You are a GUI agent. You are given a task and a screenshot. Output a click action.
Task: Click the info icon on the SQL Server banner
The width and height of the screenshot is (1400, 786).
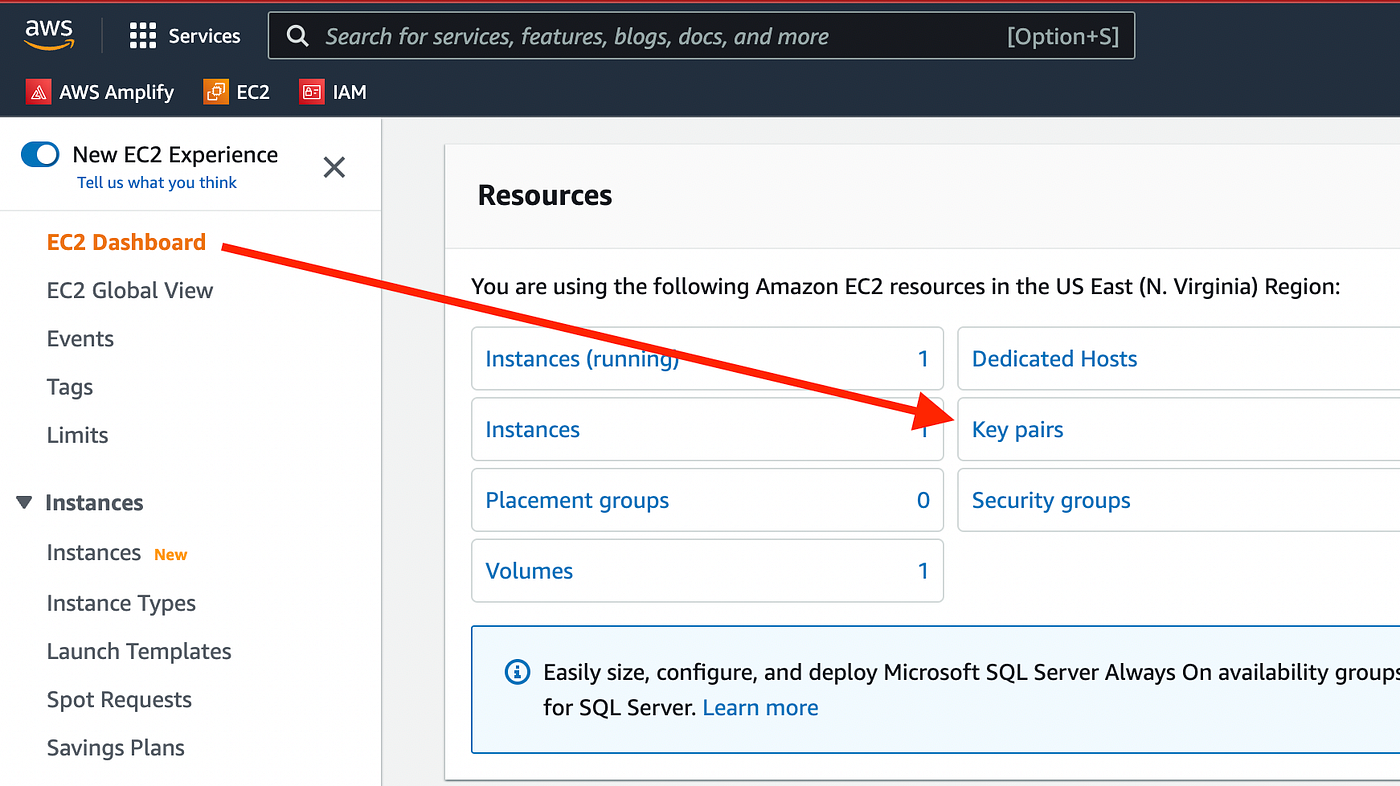click(x=517, y=672)
